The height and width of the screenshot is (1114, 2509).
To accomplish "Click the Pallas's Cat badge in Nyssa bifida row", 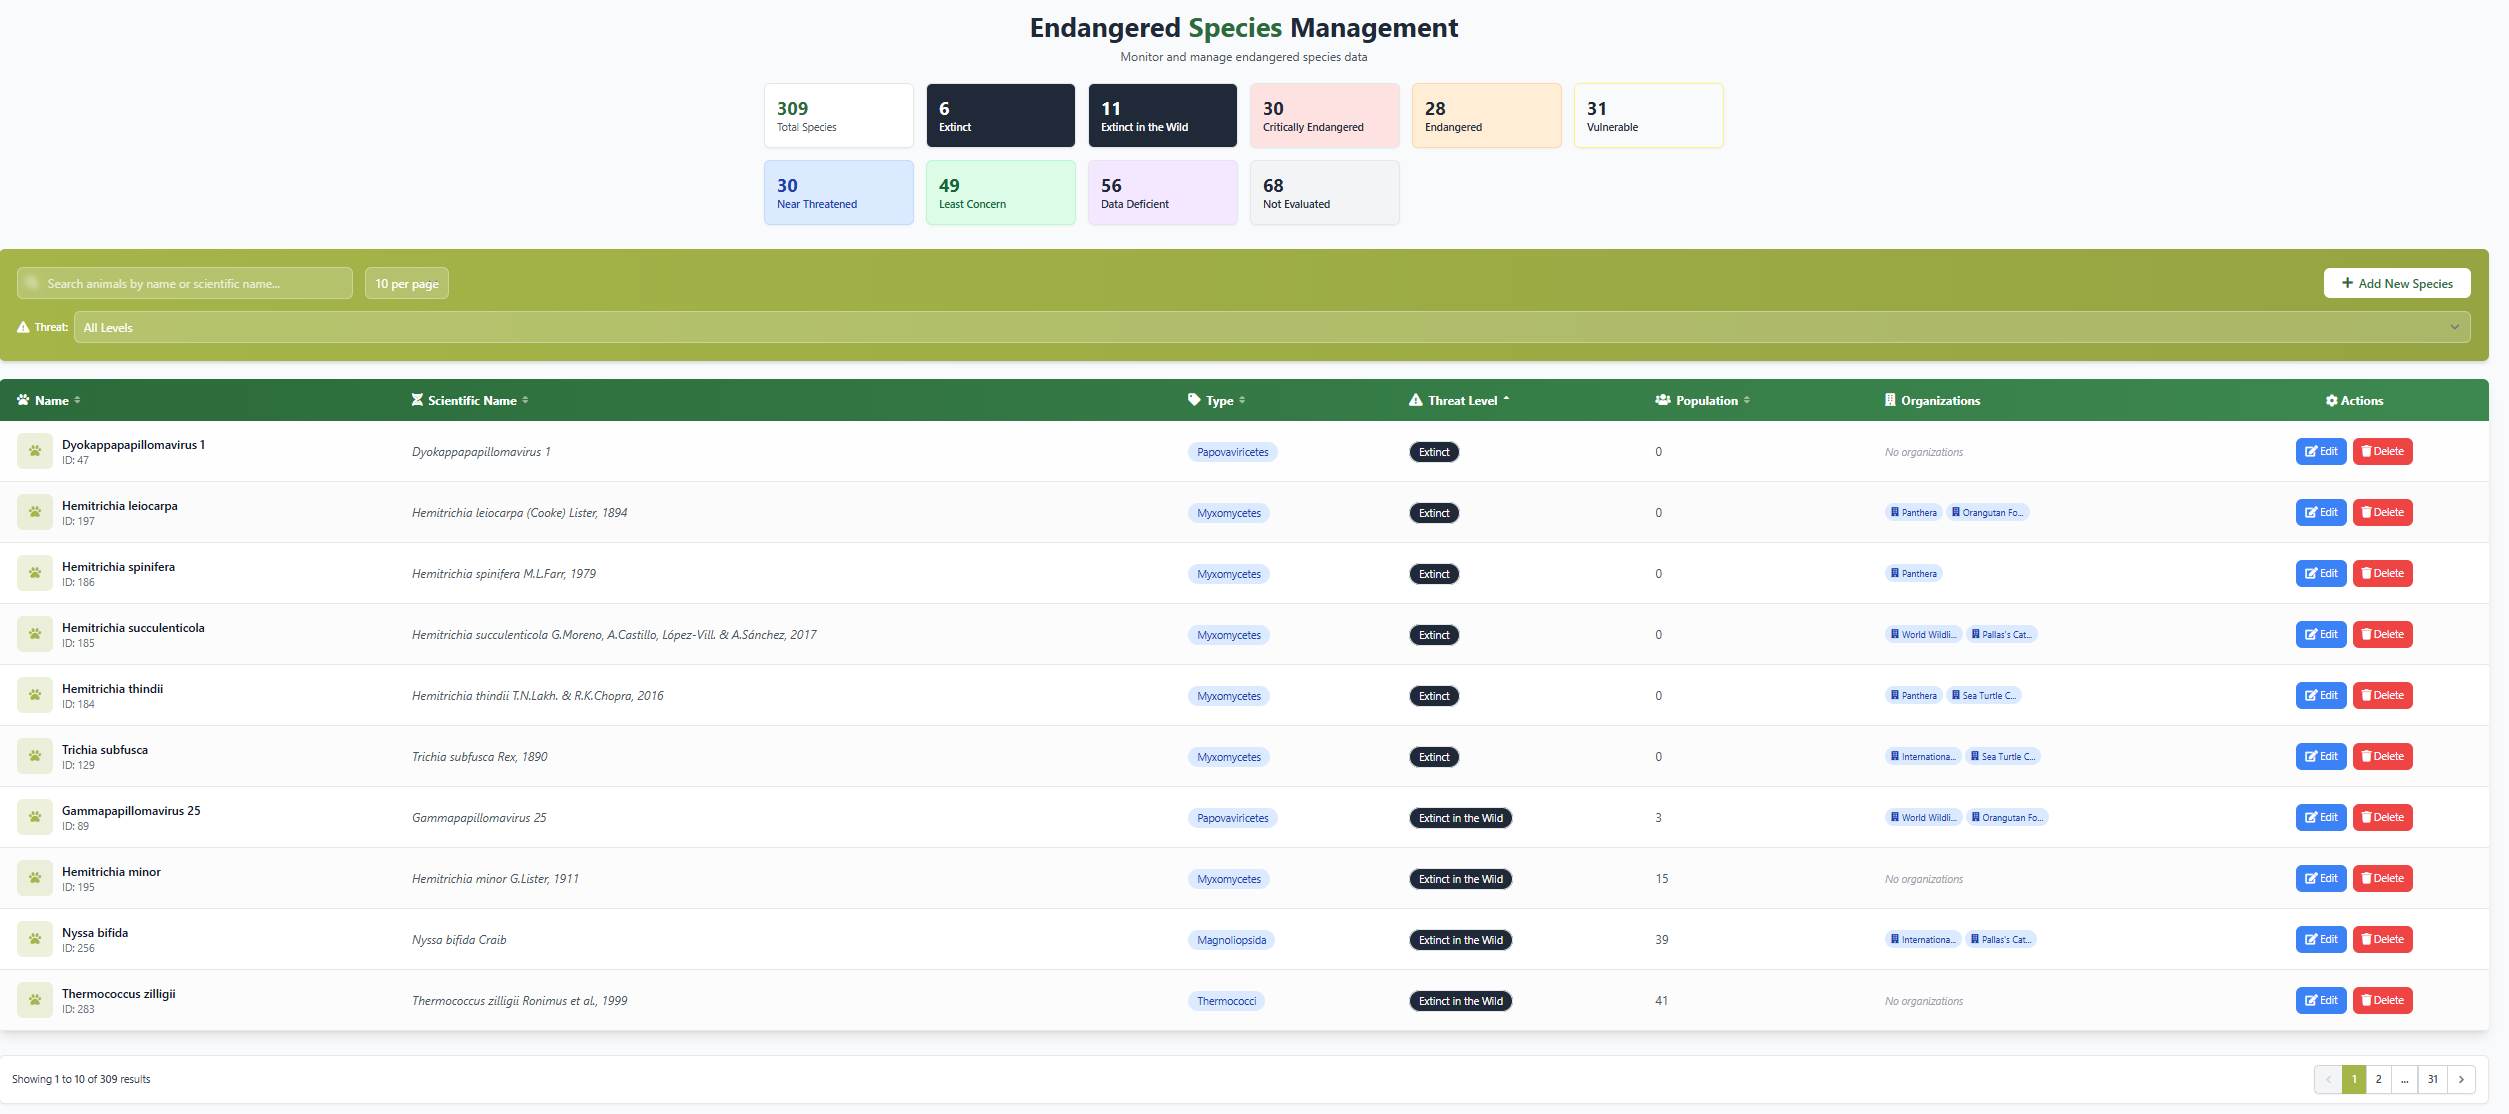I will pos(2001,940).
